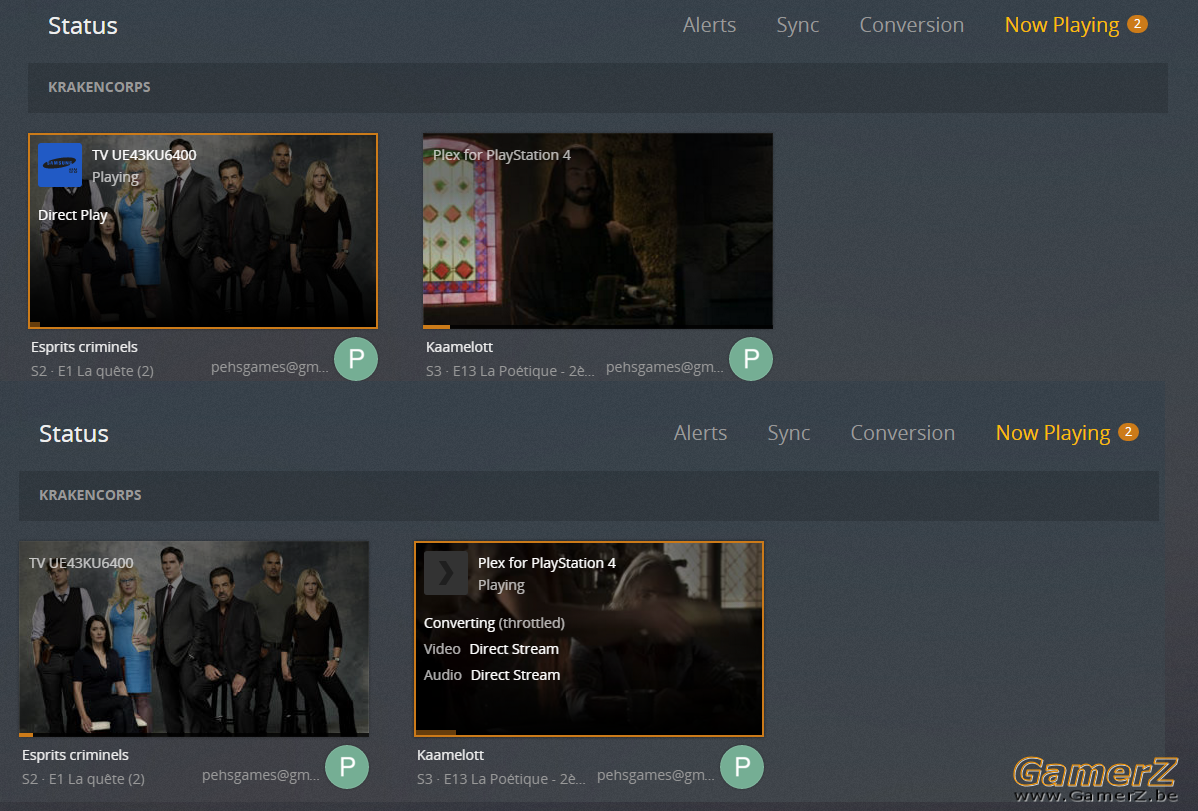Click the Status heading in the lower panel

tap(73, 434)
